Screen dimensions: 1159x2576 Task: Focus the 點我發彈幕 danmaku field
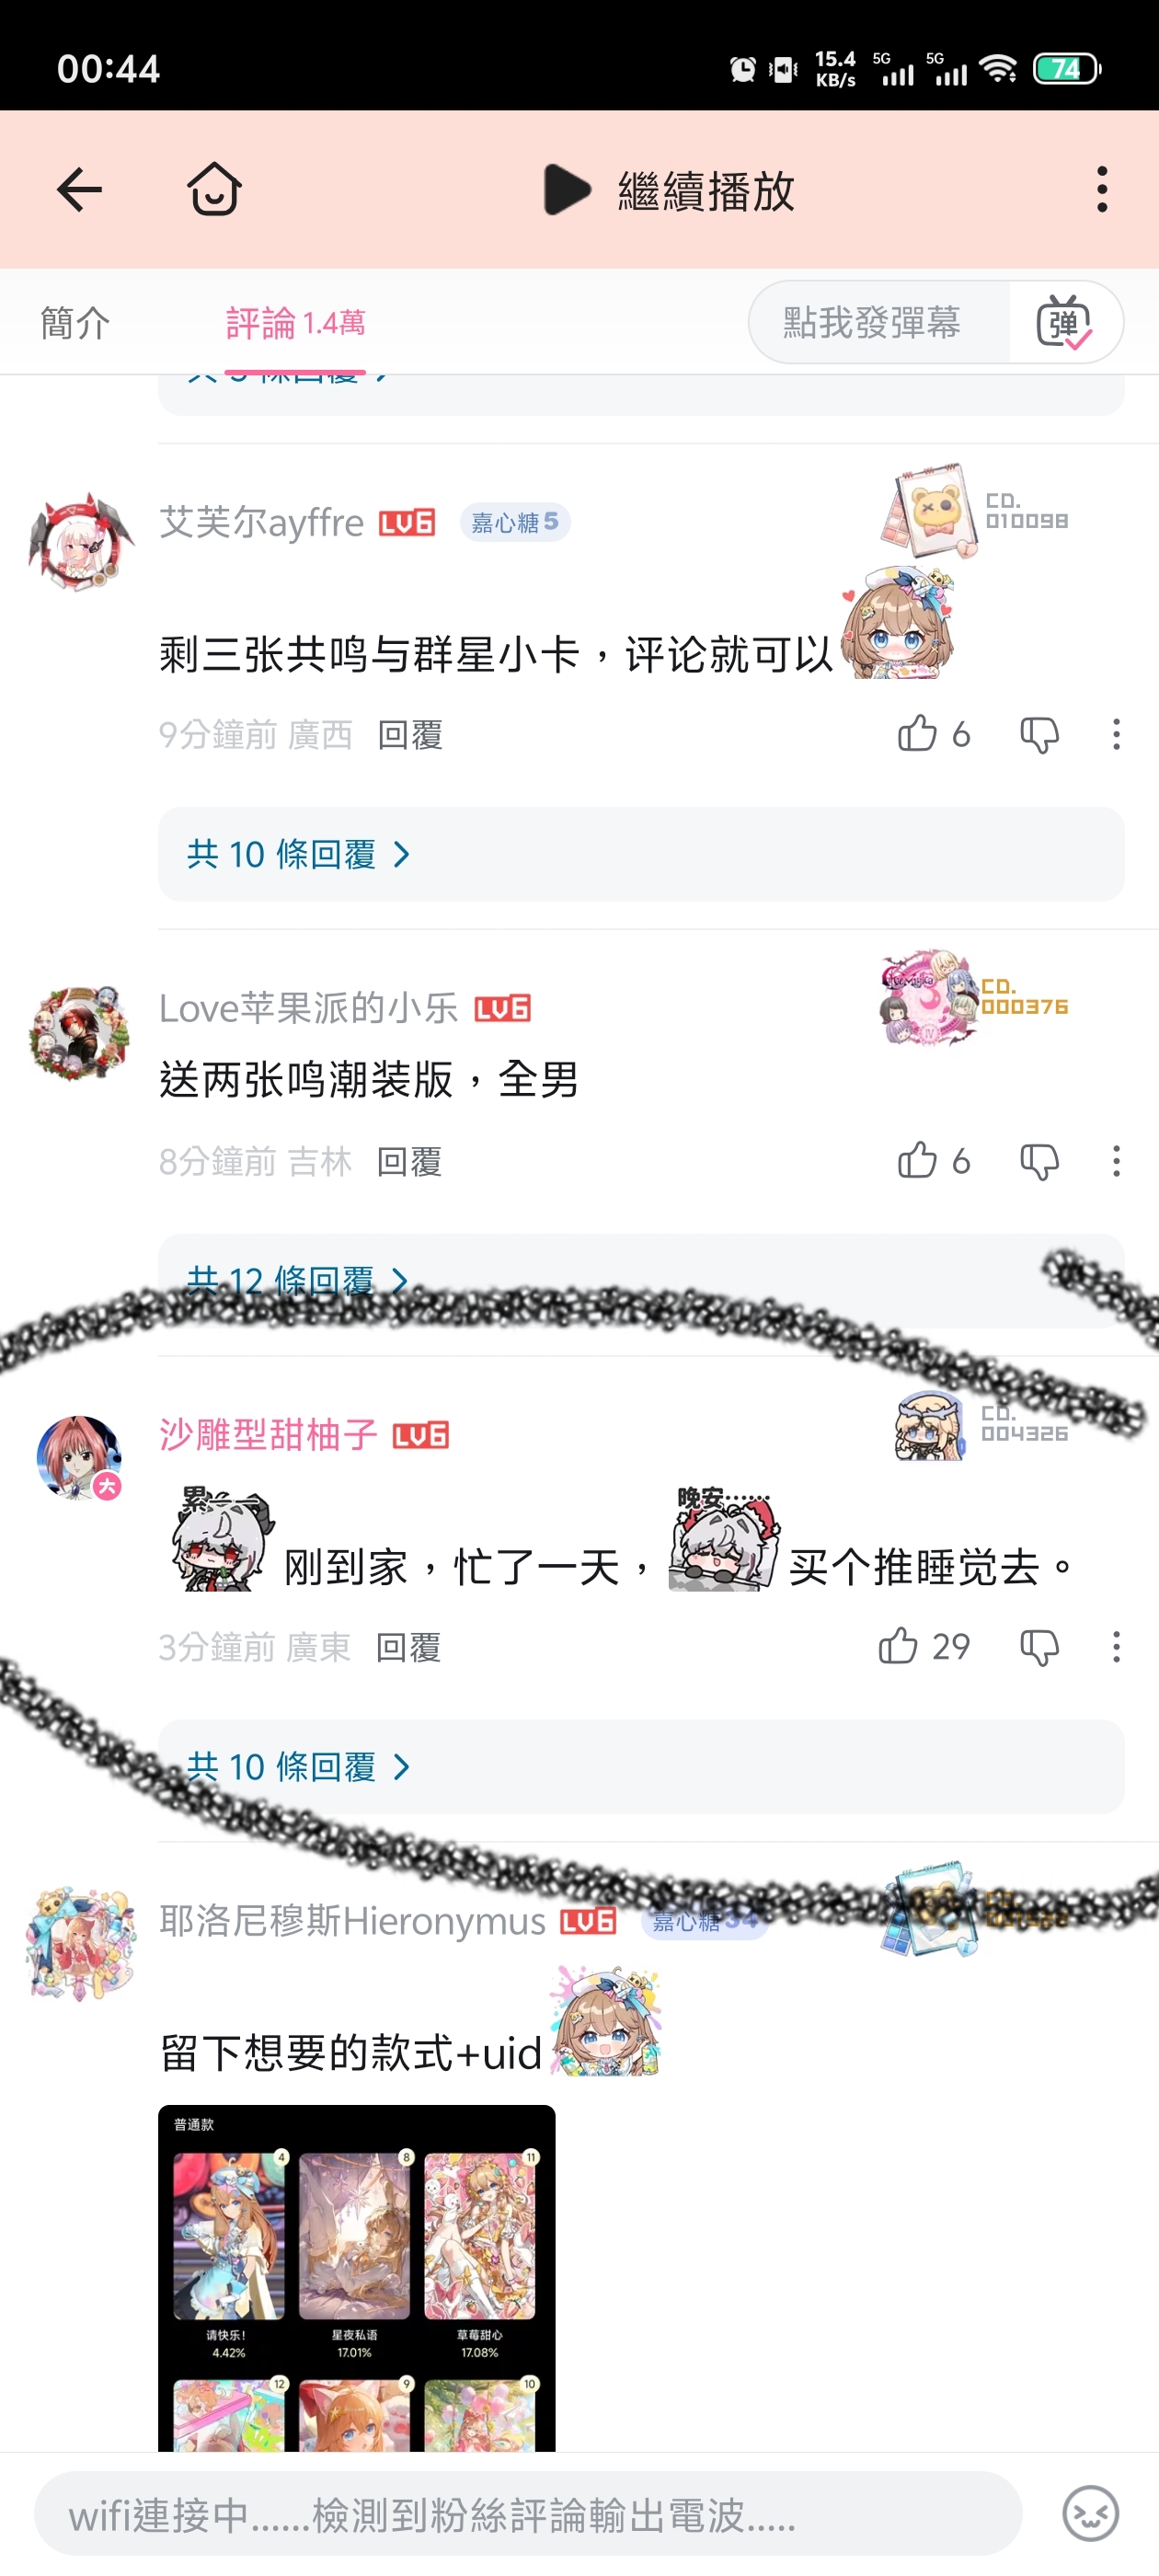872,322
